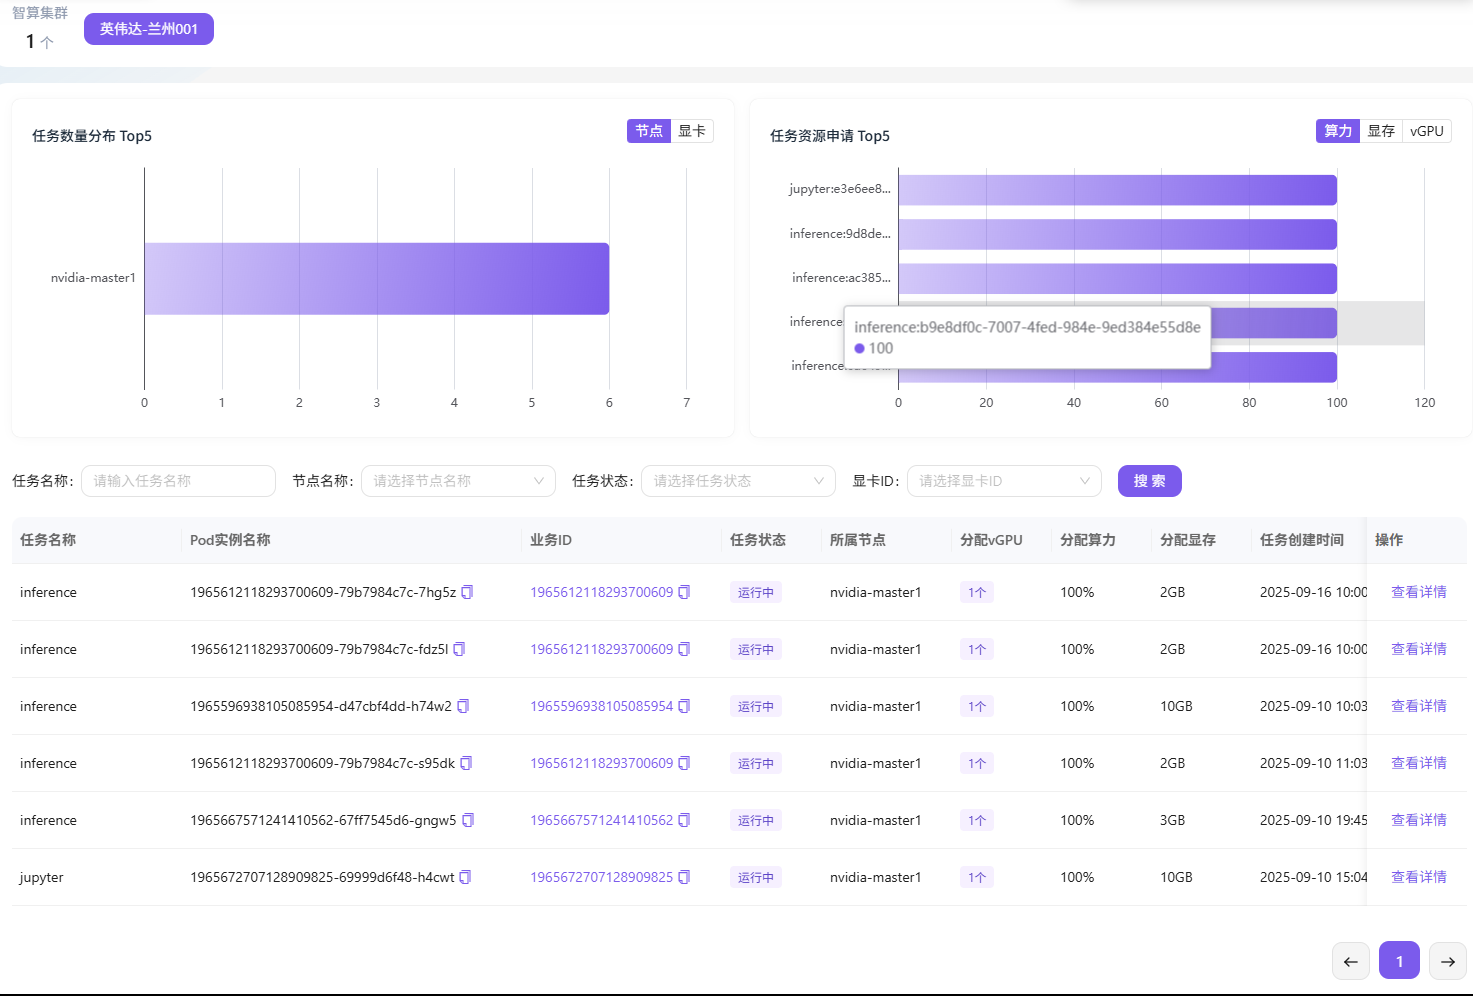Copy business ID 1965667571241410562
Image resolution: width=1473 pixels, height=996 pixels.
tap(684, 820)
